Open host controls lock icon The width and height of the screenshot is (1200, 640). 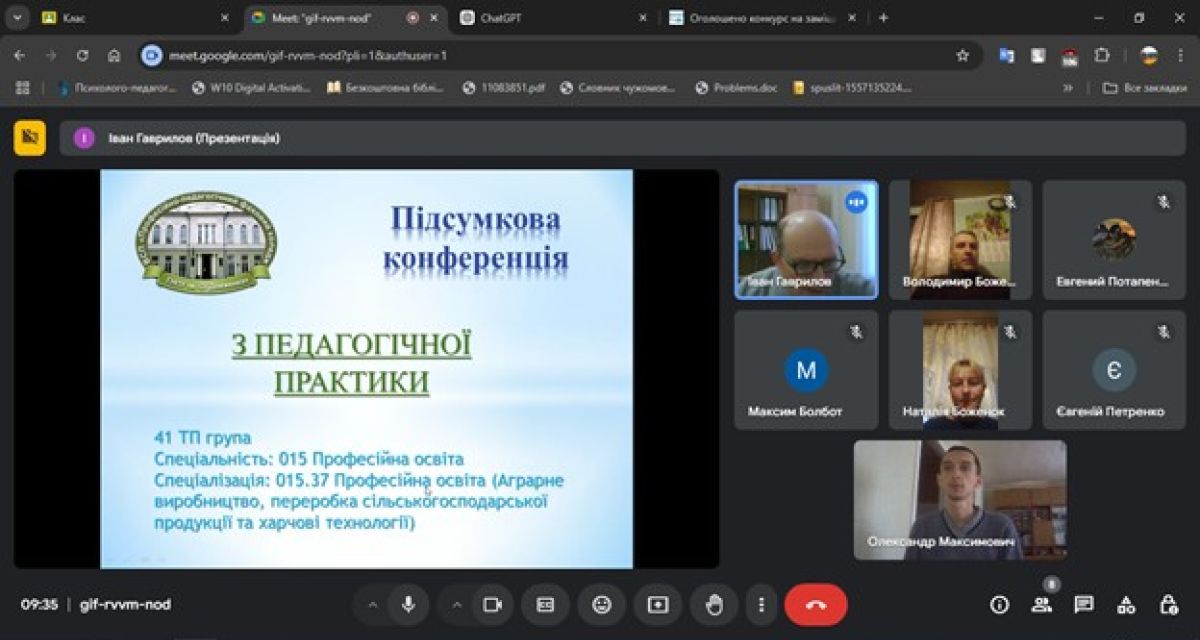[1168, 605]
